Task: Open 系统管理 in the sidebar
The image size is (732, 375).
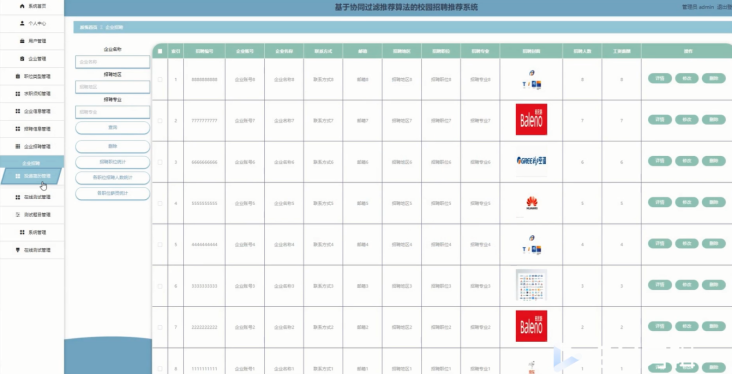Action: coord(32,232)
